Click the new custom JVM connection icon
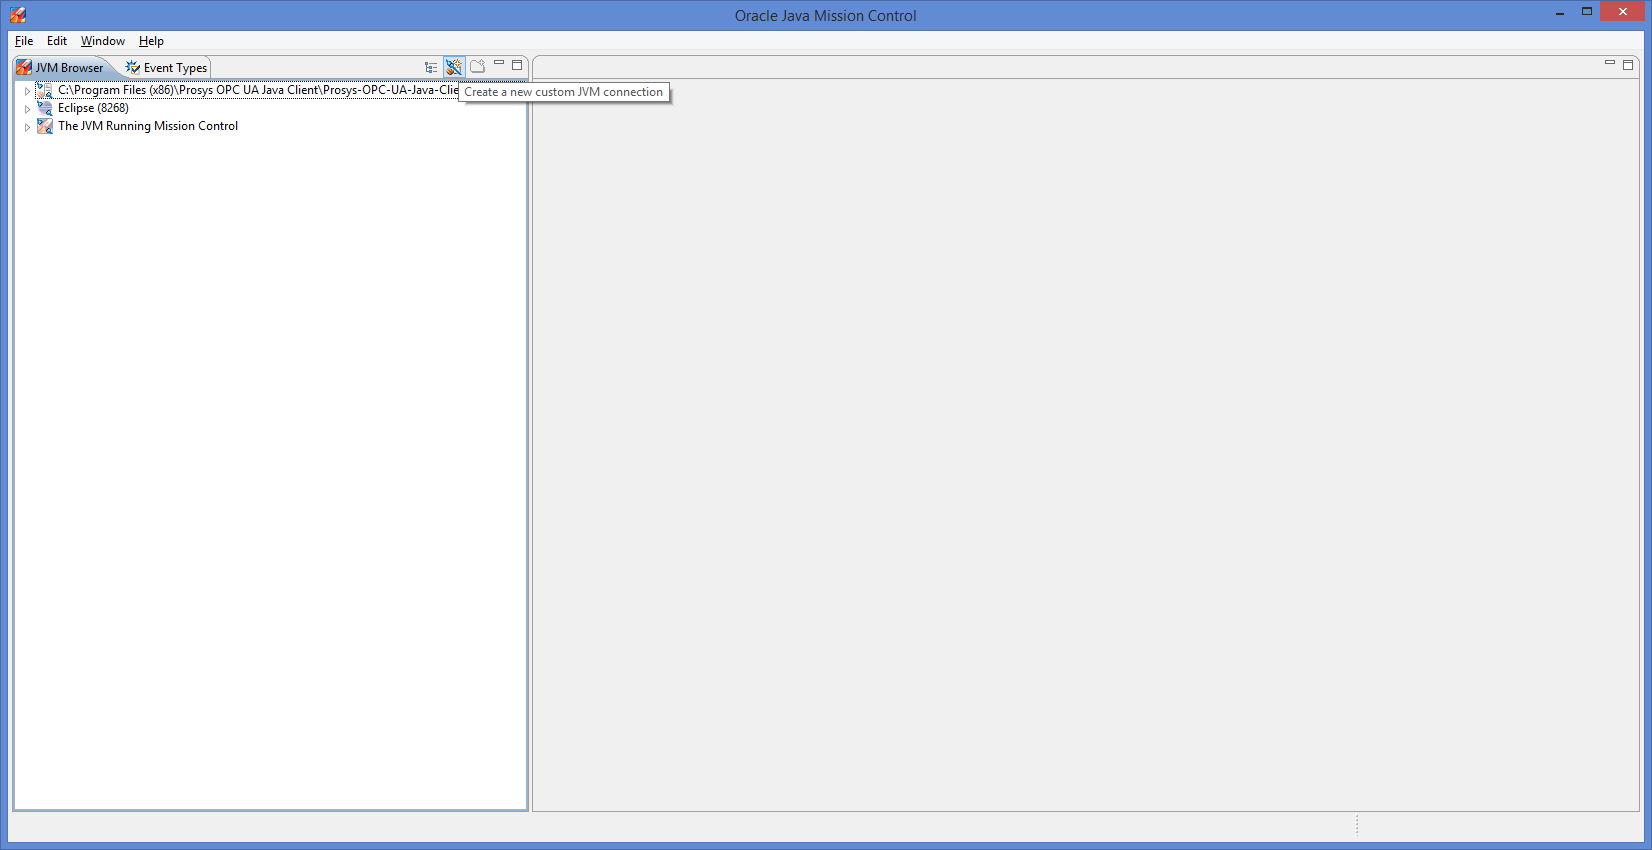 pyautogui.click(x=454, y=67)
